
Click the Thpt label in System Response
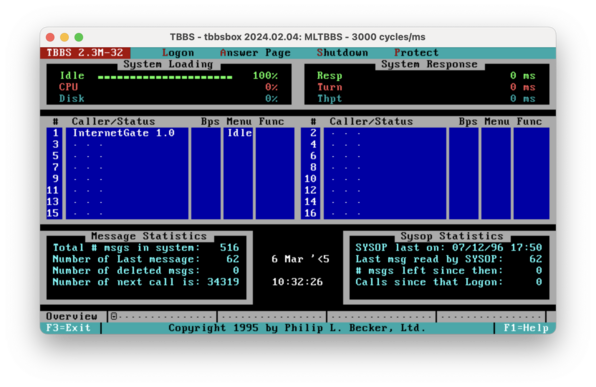(x=330, y=98)
